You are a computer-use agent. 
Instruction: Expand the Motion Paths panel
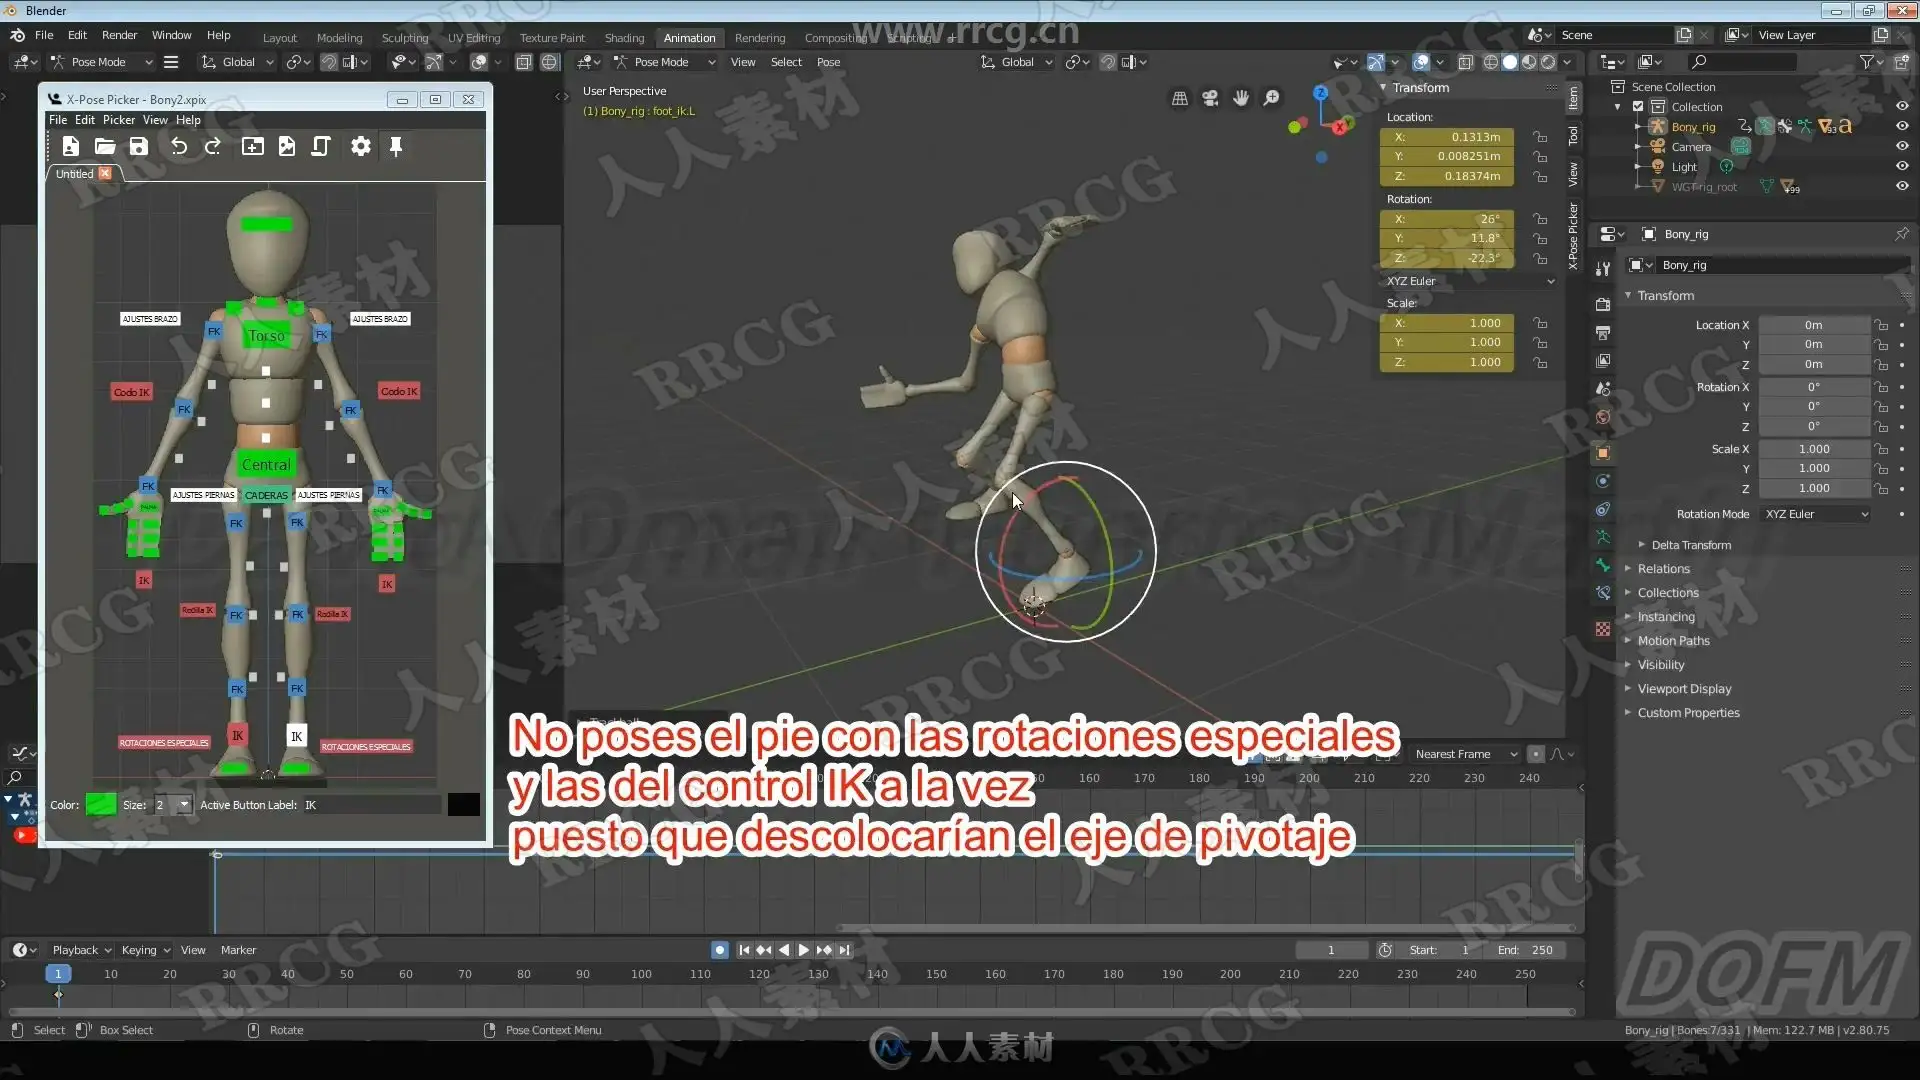pos(1673,641)
